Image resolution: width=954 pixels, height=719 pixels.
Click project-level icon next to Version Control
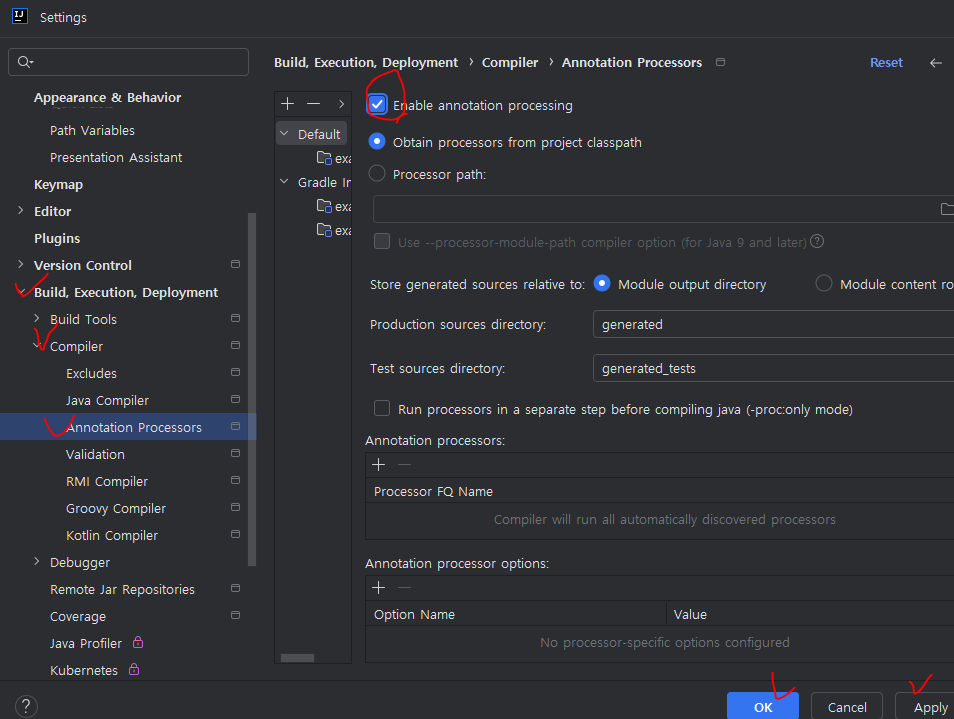[235, 264]
